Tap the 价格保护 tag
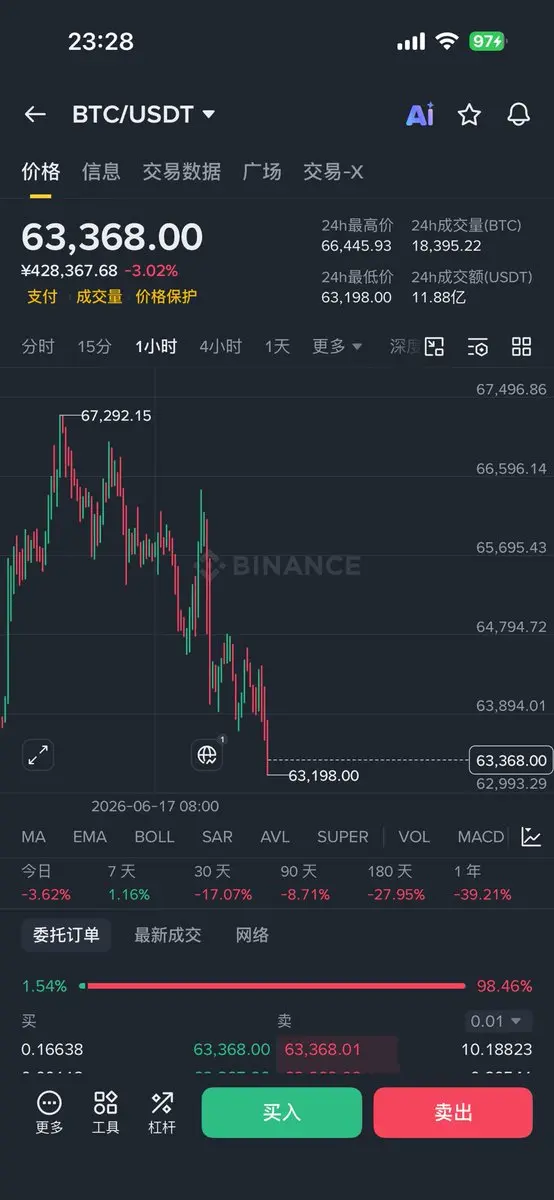The image size is (554, 1200). coord(166,296)
